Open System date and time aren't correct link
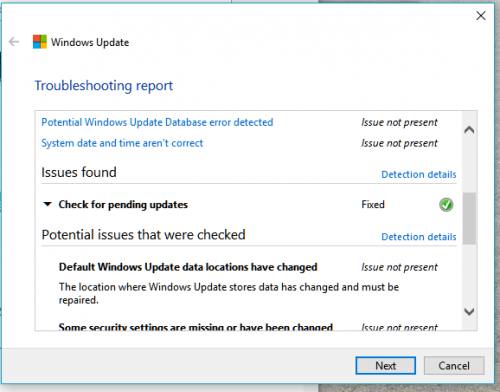Screen dimensions: 500x392 [x=122, y=143]
